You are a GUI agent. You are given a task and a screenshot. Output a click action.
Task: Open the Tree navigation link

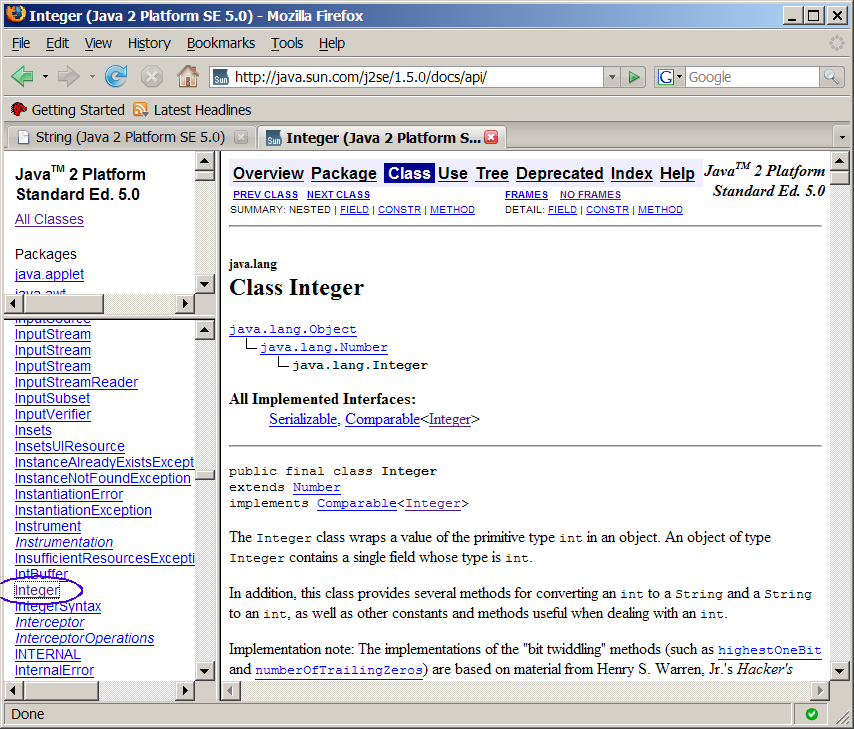point(492,173)
